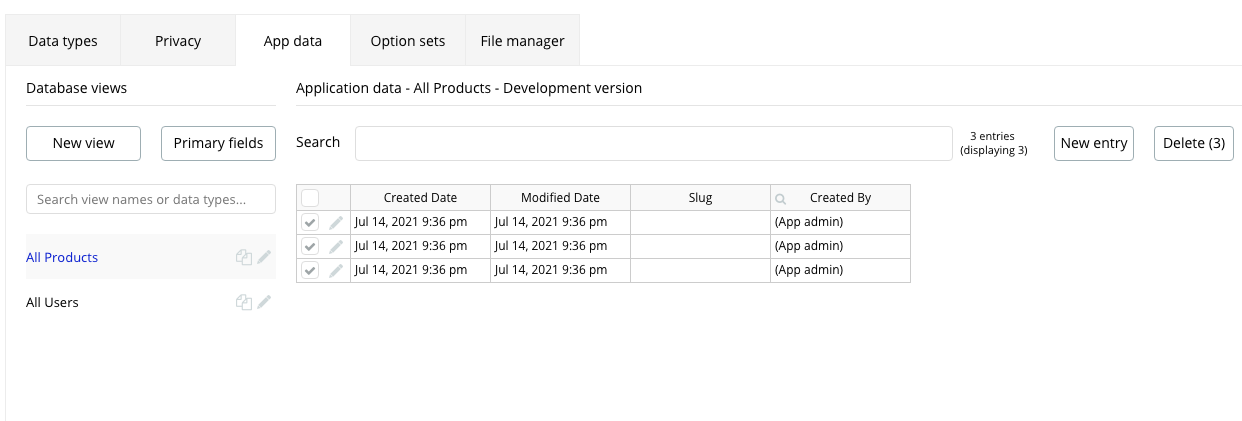This screenshot has height=421, width=1242.
Task: Click the Delete (3) button
Action: (x=1194, y=143)
